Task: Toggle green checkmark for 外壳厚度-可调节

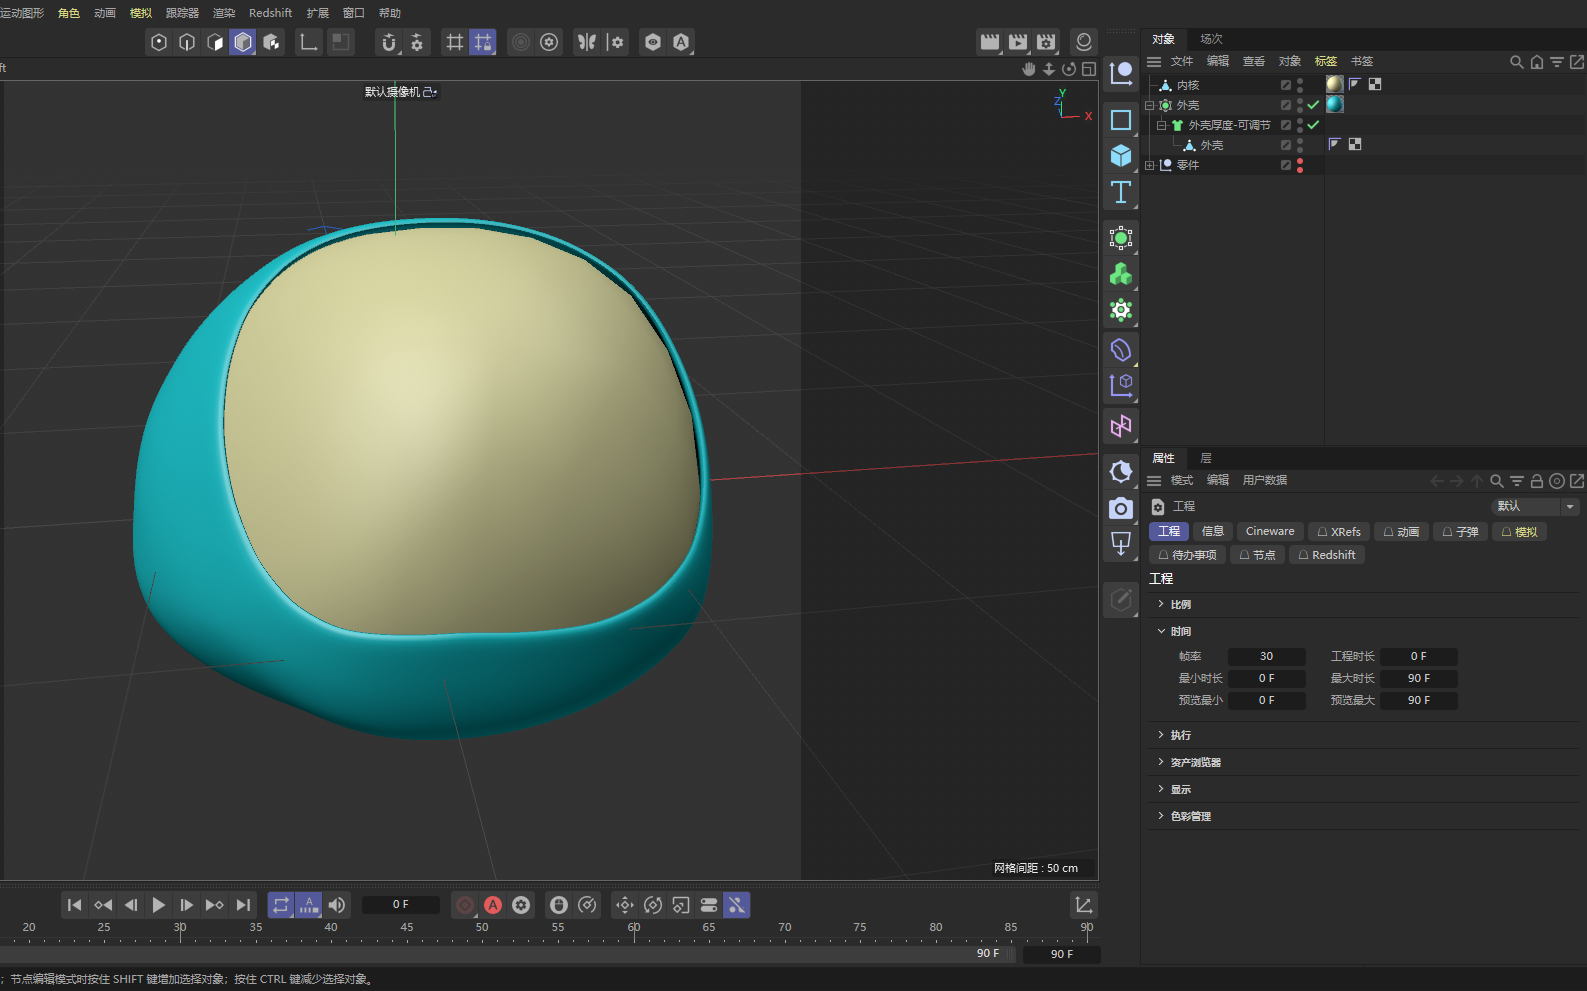Action: [1314, 125]
